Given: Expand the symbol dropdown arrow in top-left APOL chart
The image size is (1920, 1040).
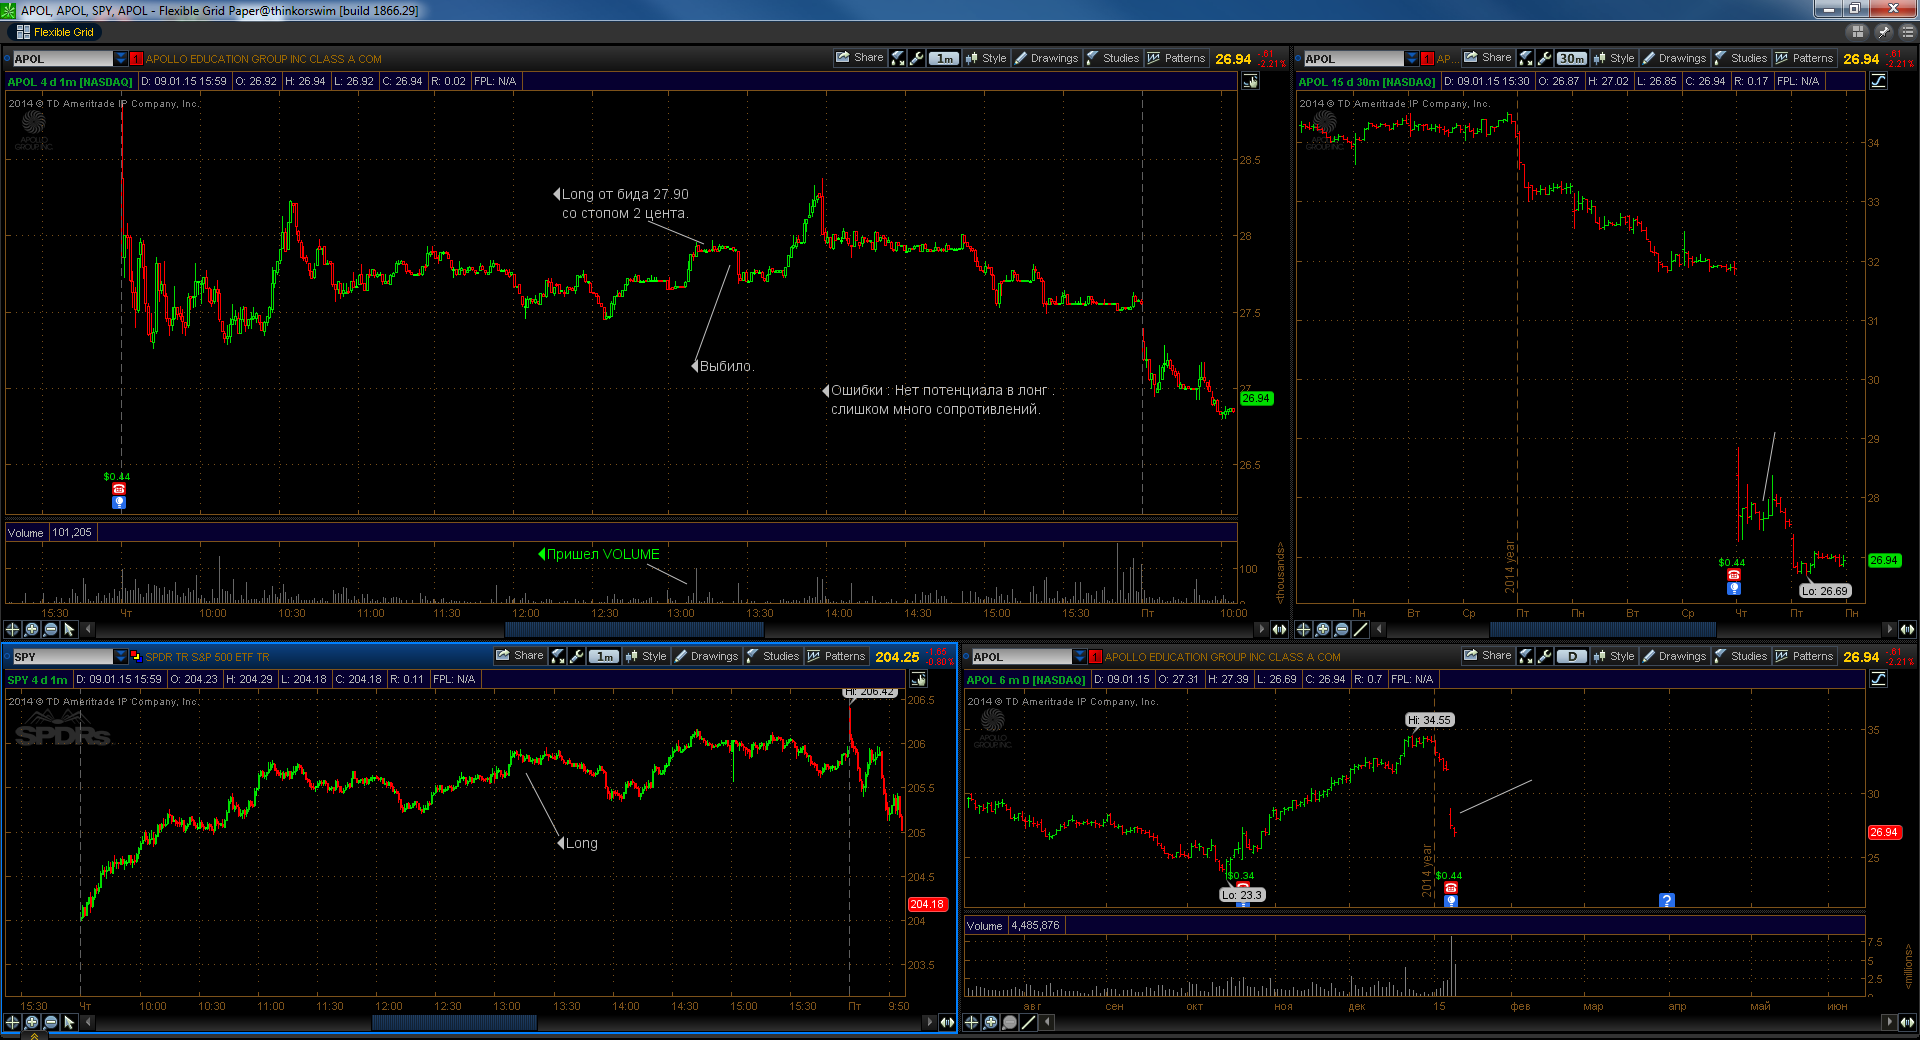Looking at the screenshot, I should (121, 58).
